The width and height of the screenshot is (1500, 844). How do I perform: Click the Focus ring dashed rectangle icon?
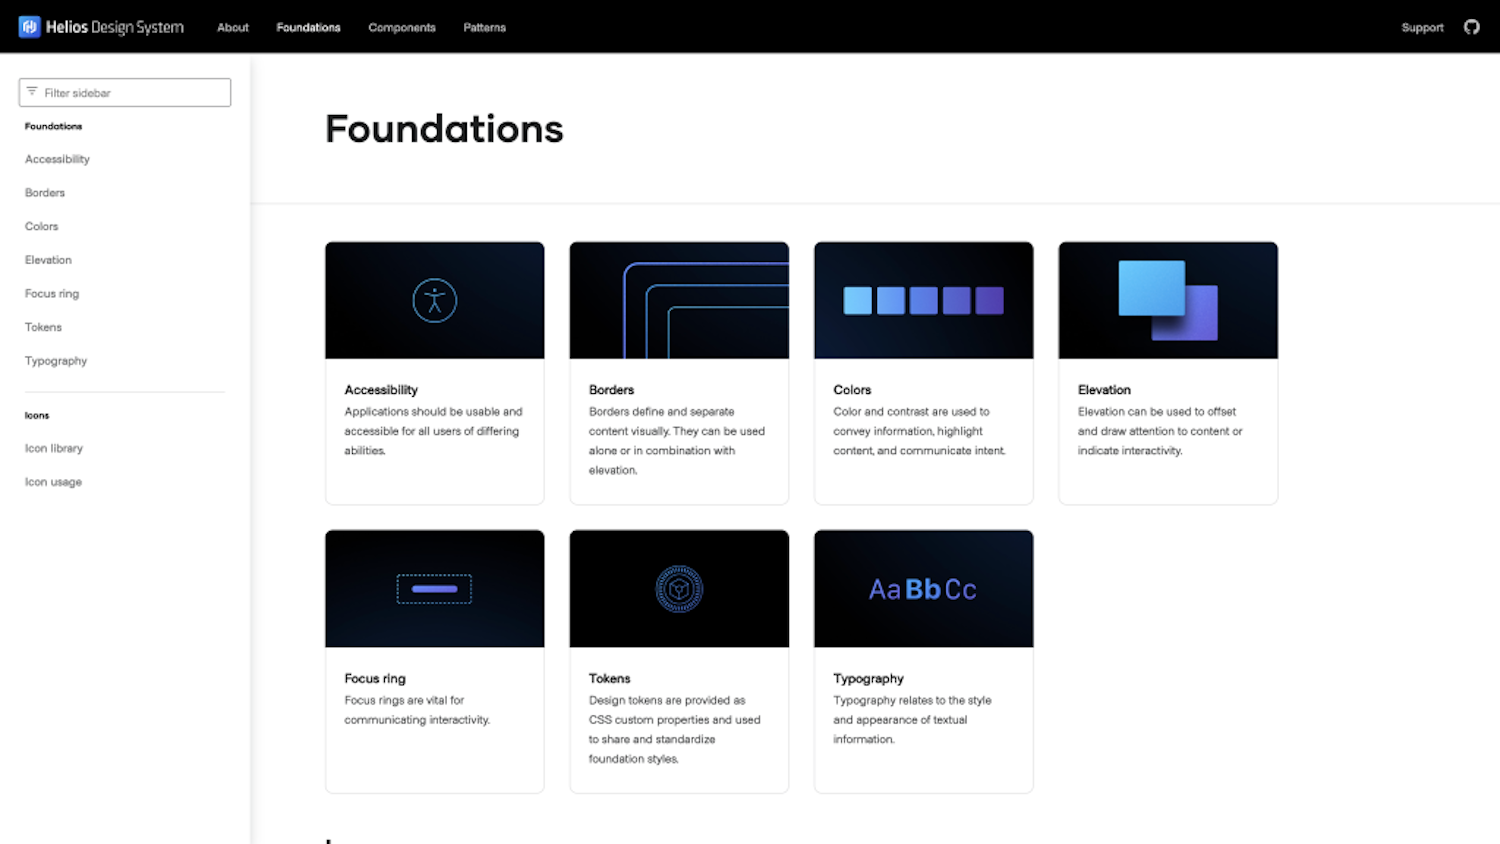434,589
